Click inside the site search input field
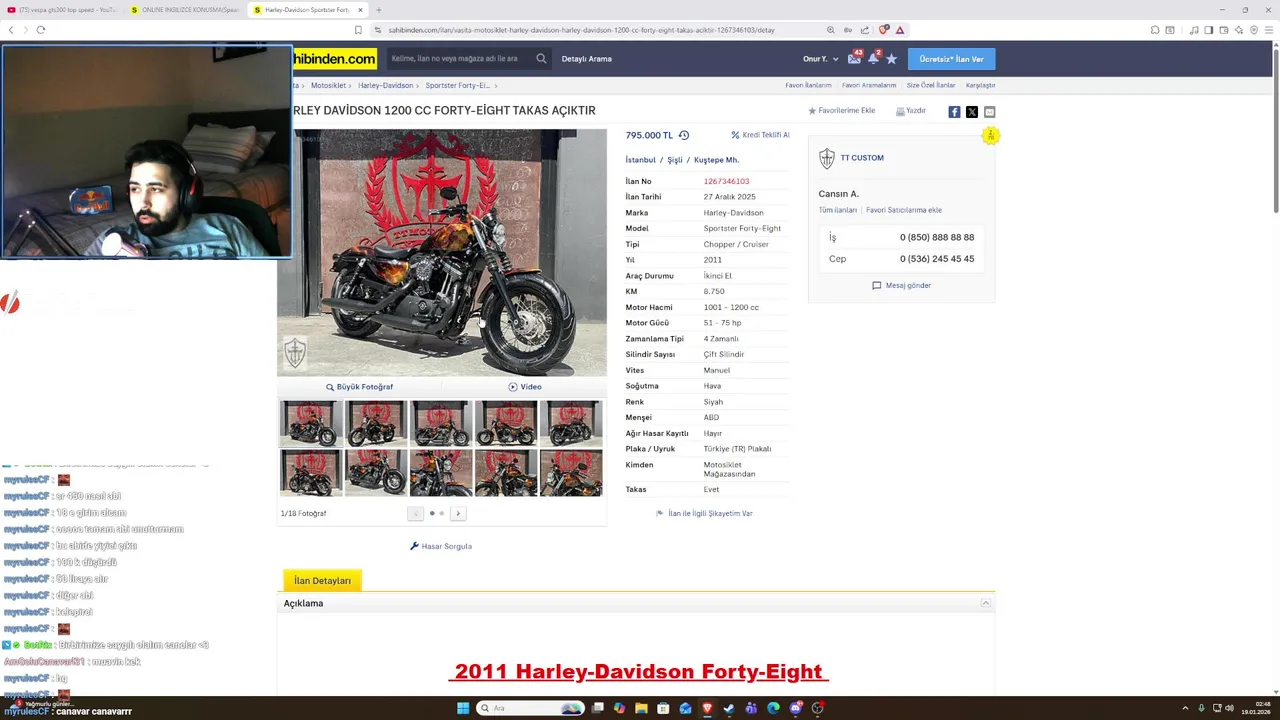 pos(460,59)
